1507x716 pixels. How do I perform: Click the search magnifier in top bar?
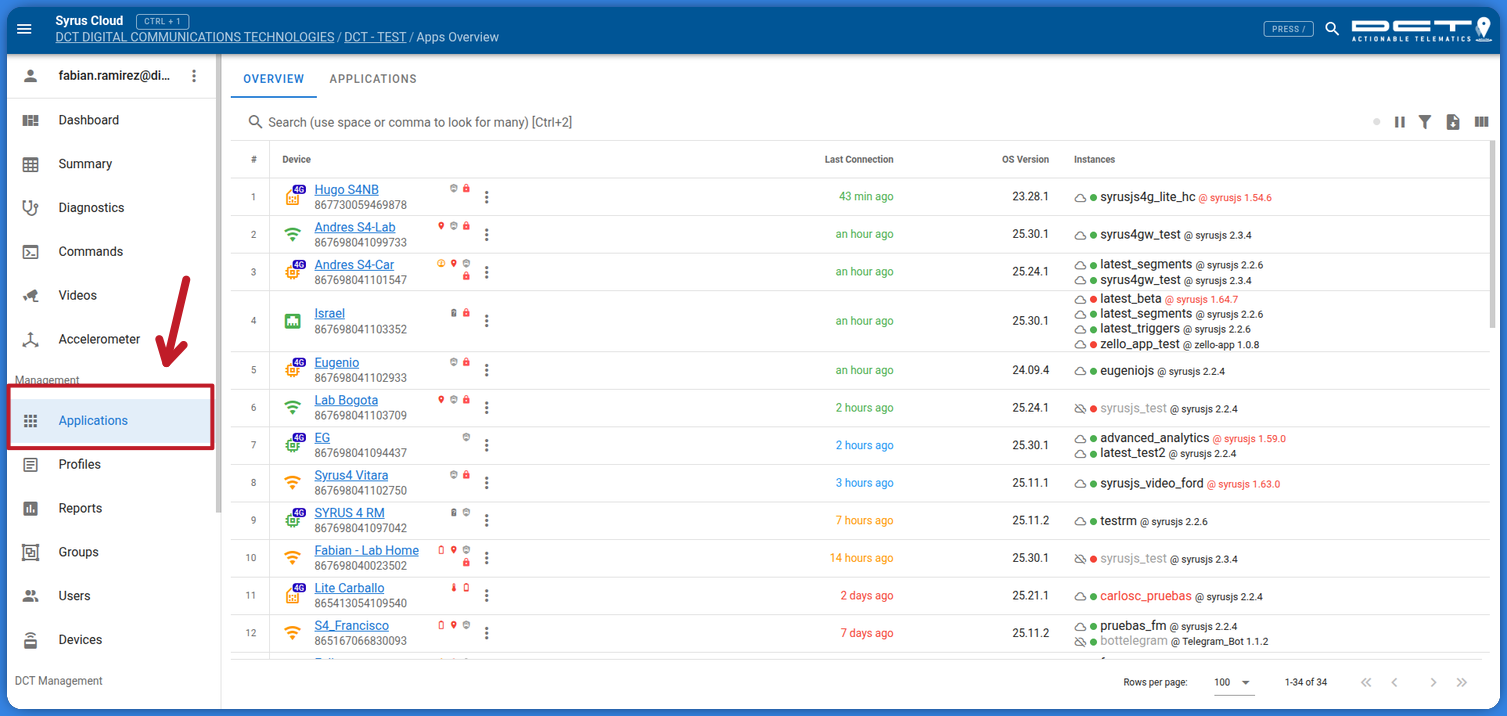pyautogui.click(x=1332, y=29)
